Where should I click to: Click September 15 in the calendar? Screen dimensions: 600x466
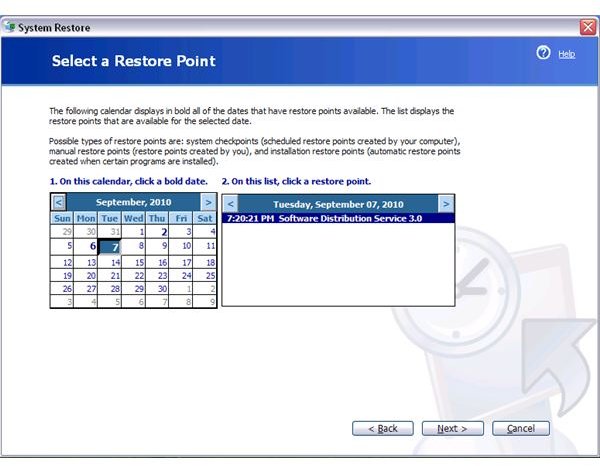[x=134, y=262]
